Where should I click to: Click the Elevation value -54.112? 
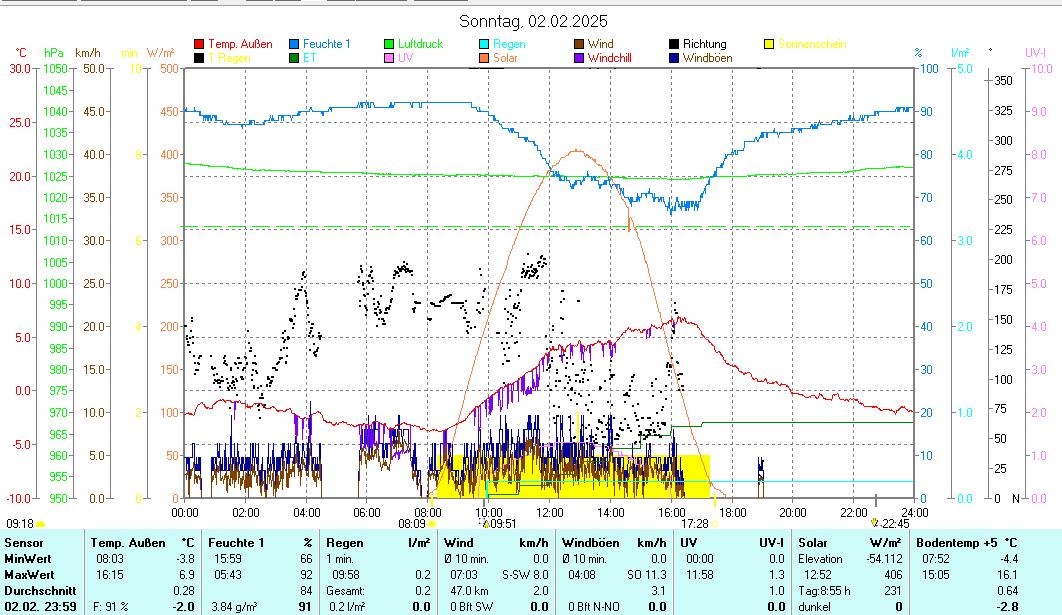point(885,559)
